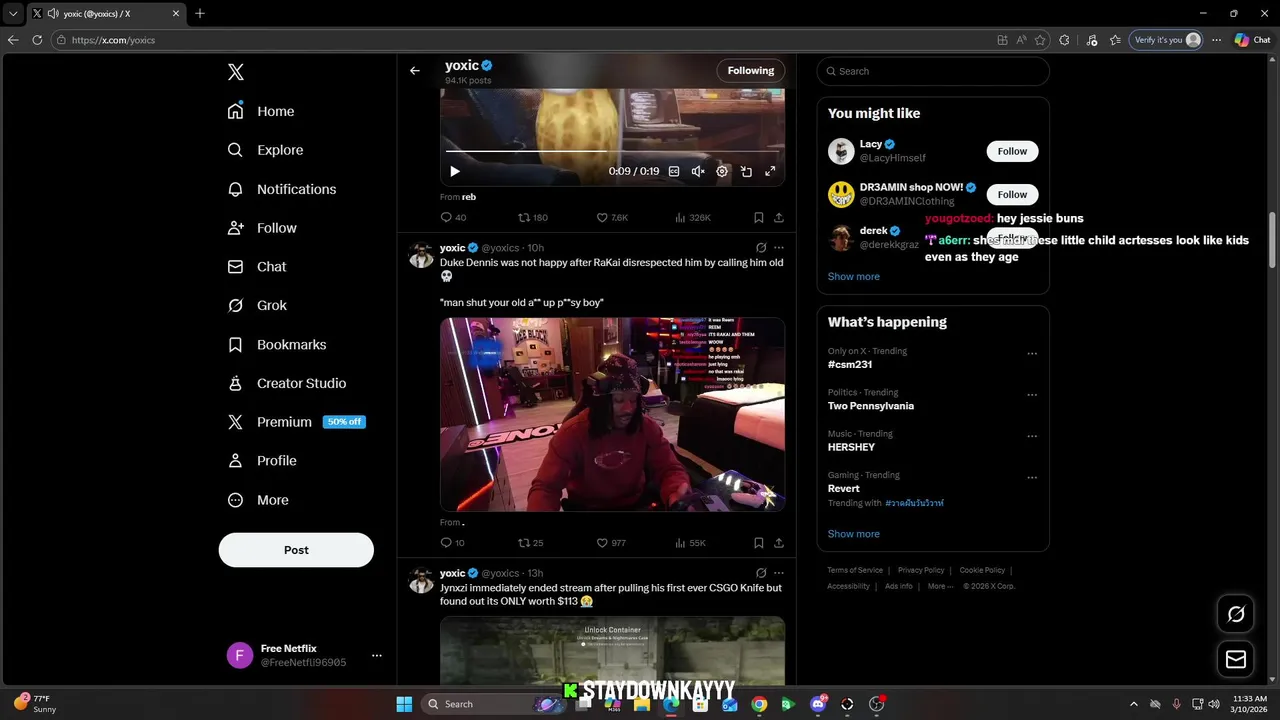Screen dimensions: 1280x720
Task: Enter fullscreen on the video player
Action: (x=770, y=171)
